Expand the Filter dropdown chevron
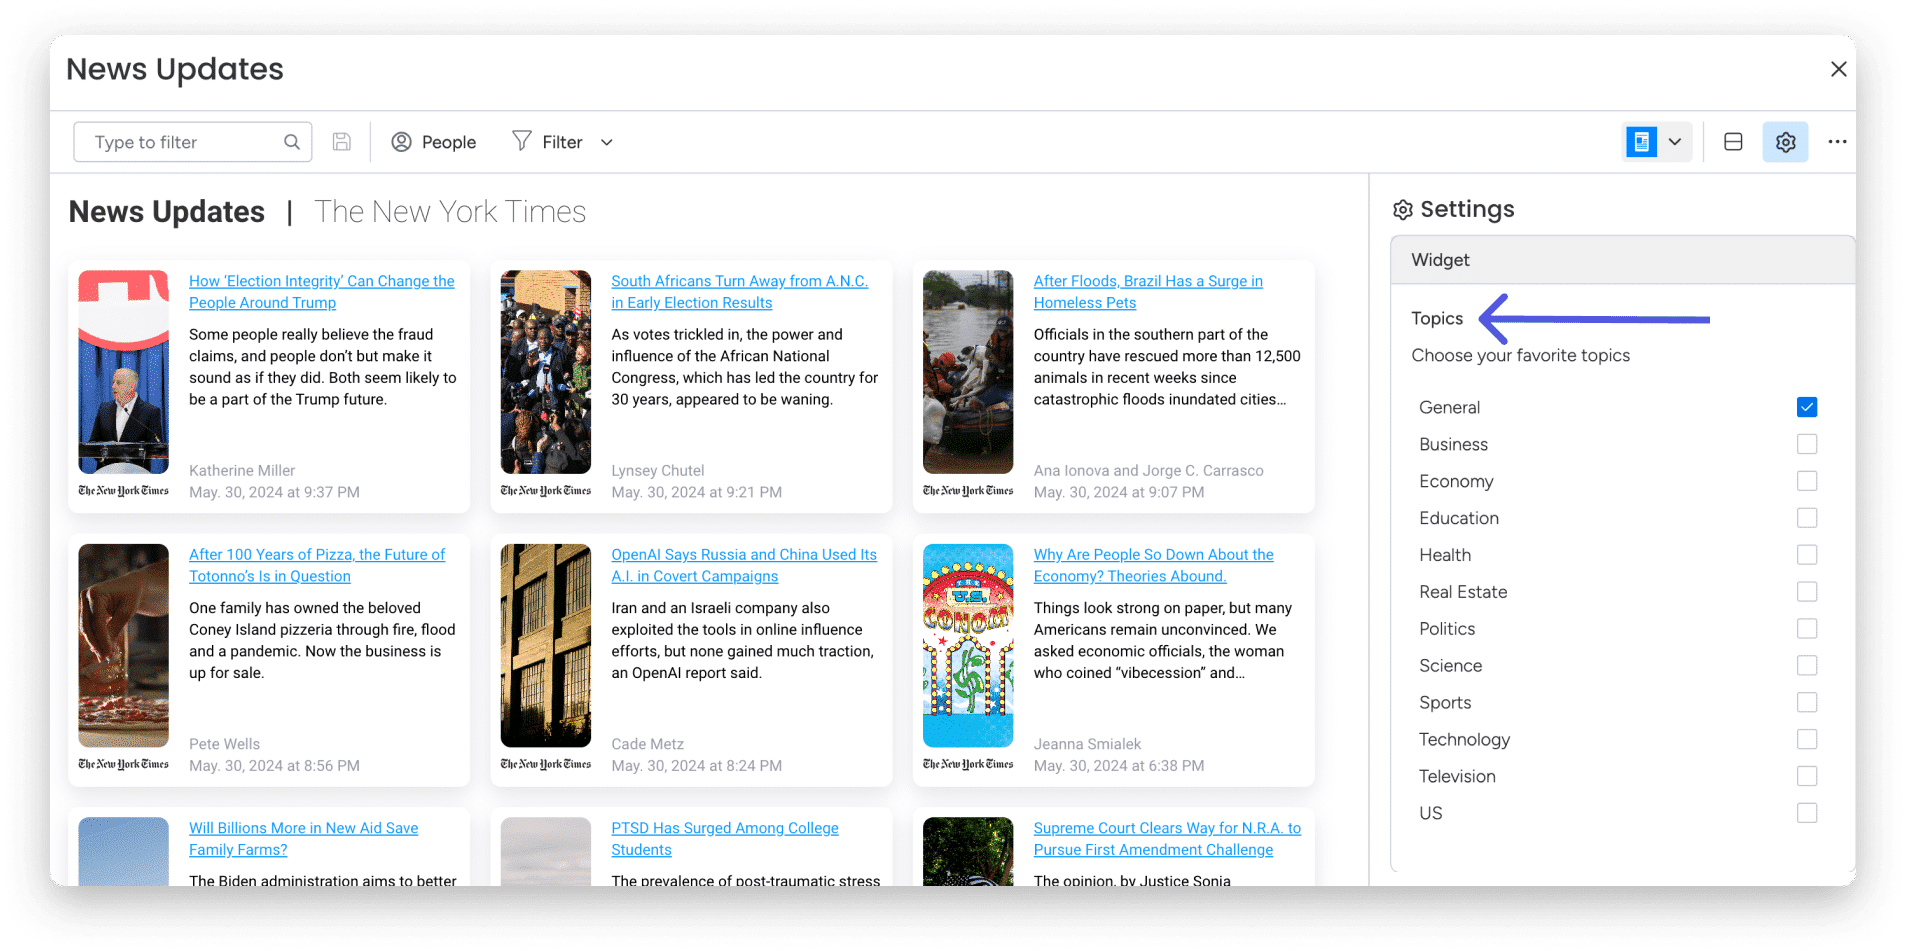 (607, 142)
